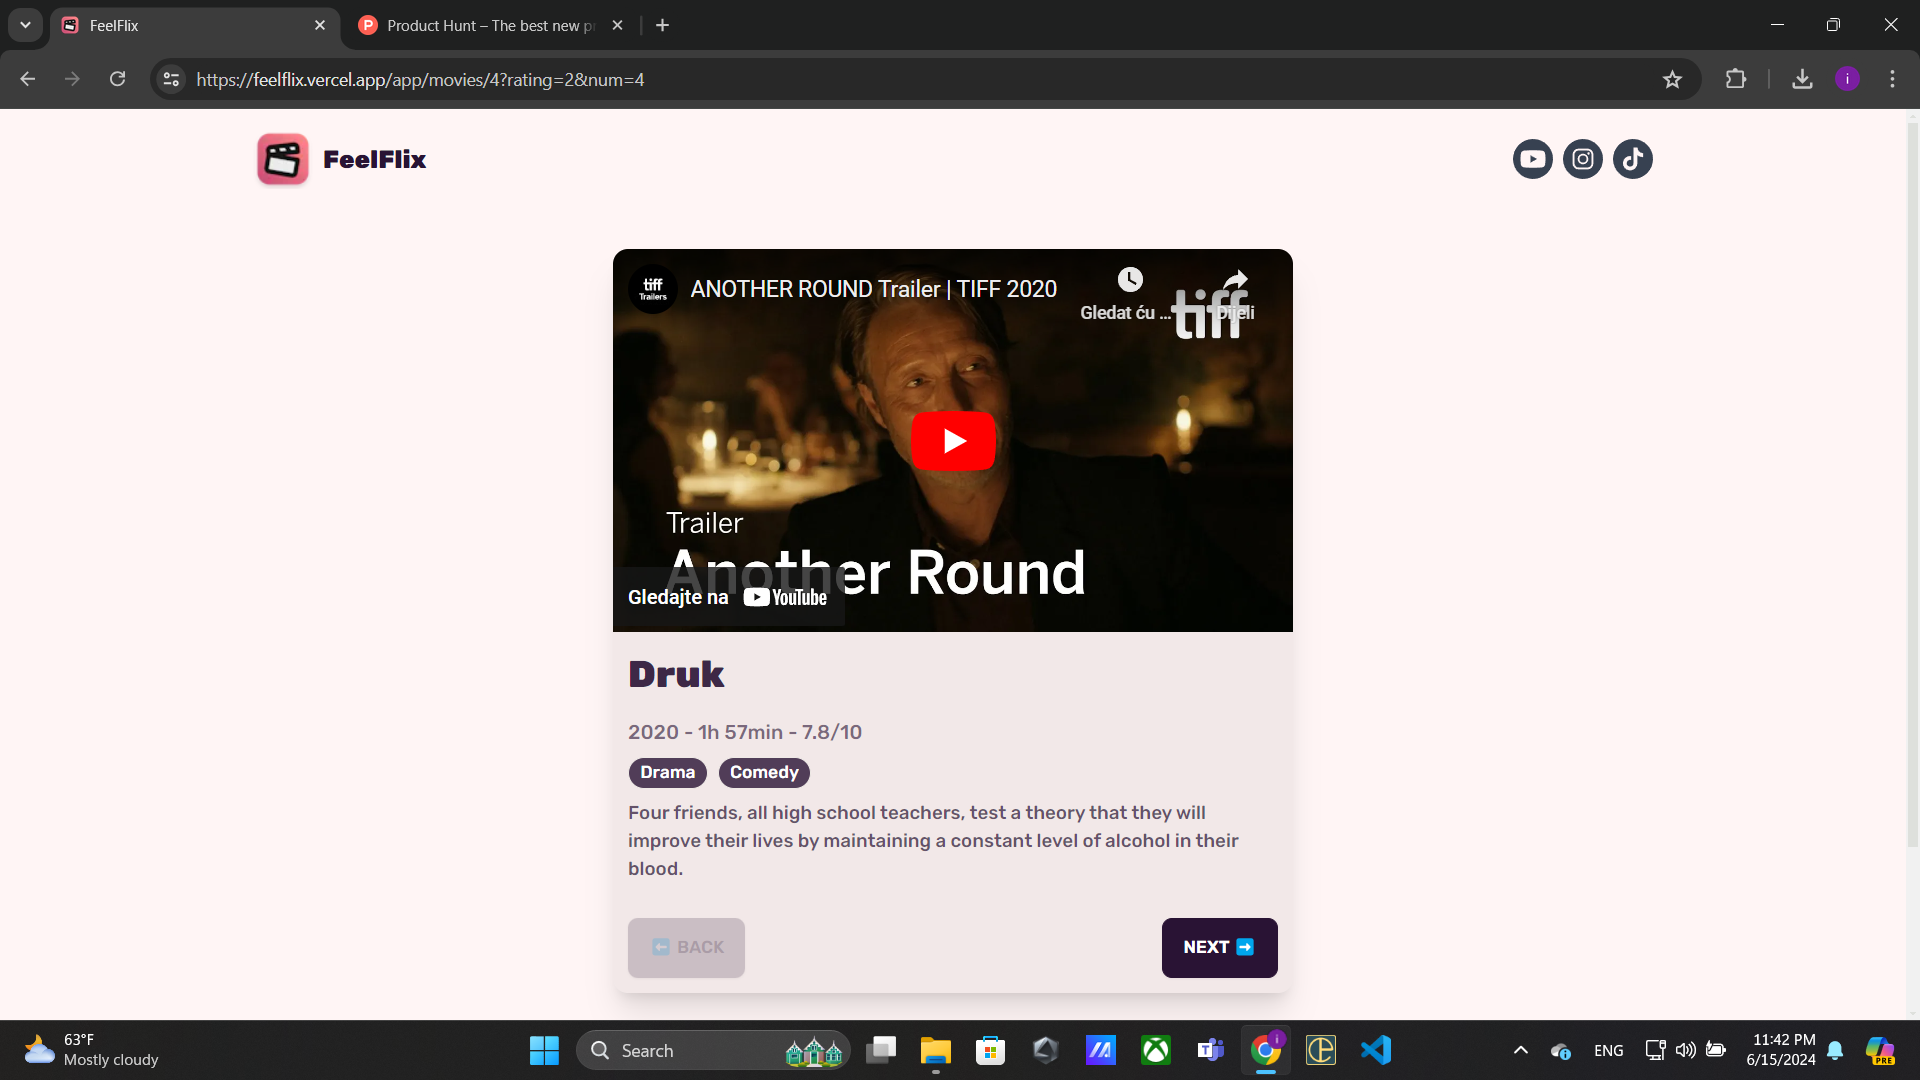This screenshot has width=1920, height=1080.
Task: Play the Another Round trailer
Action: pos(953,441)
